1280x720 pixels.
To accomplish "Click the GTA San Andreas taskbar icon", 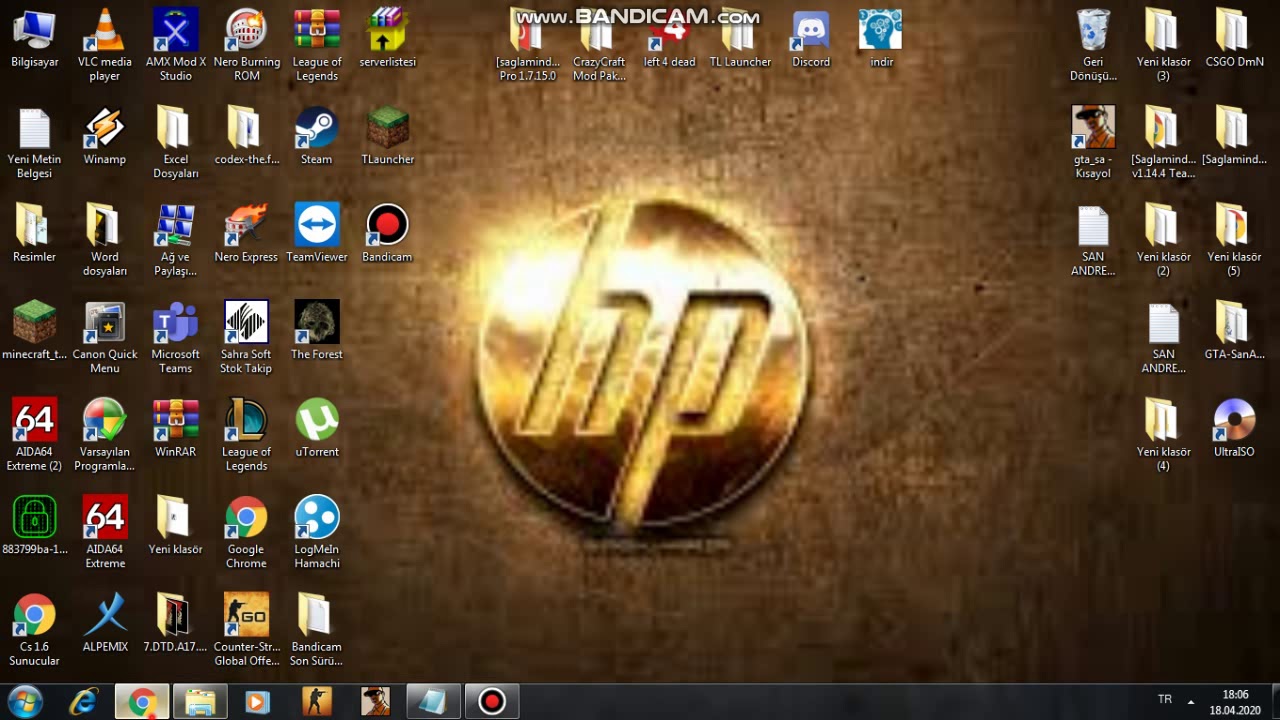I will click(375, 702).
